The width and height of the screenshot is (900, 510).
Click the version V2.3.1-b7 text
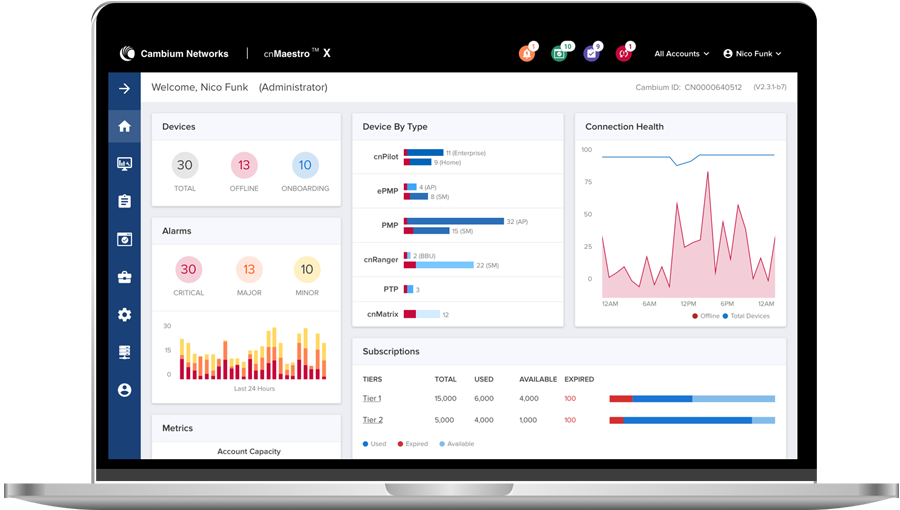click(770, 87)
